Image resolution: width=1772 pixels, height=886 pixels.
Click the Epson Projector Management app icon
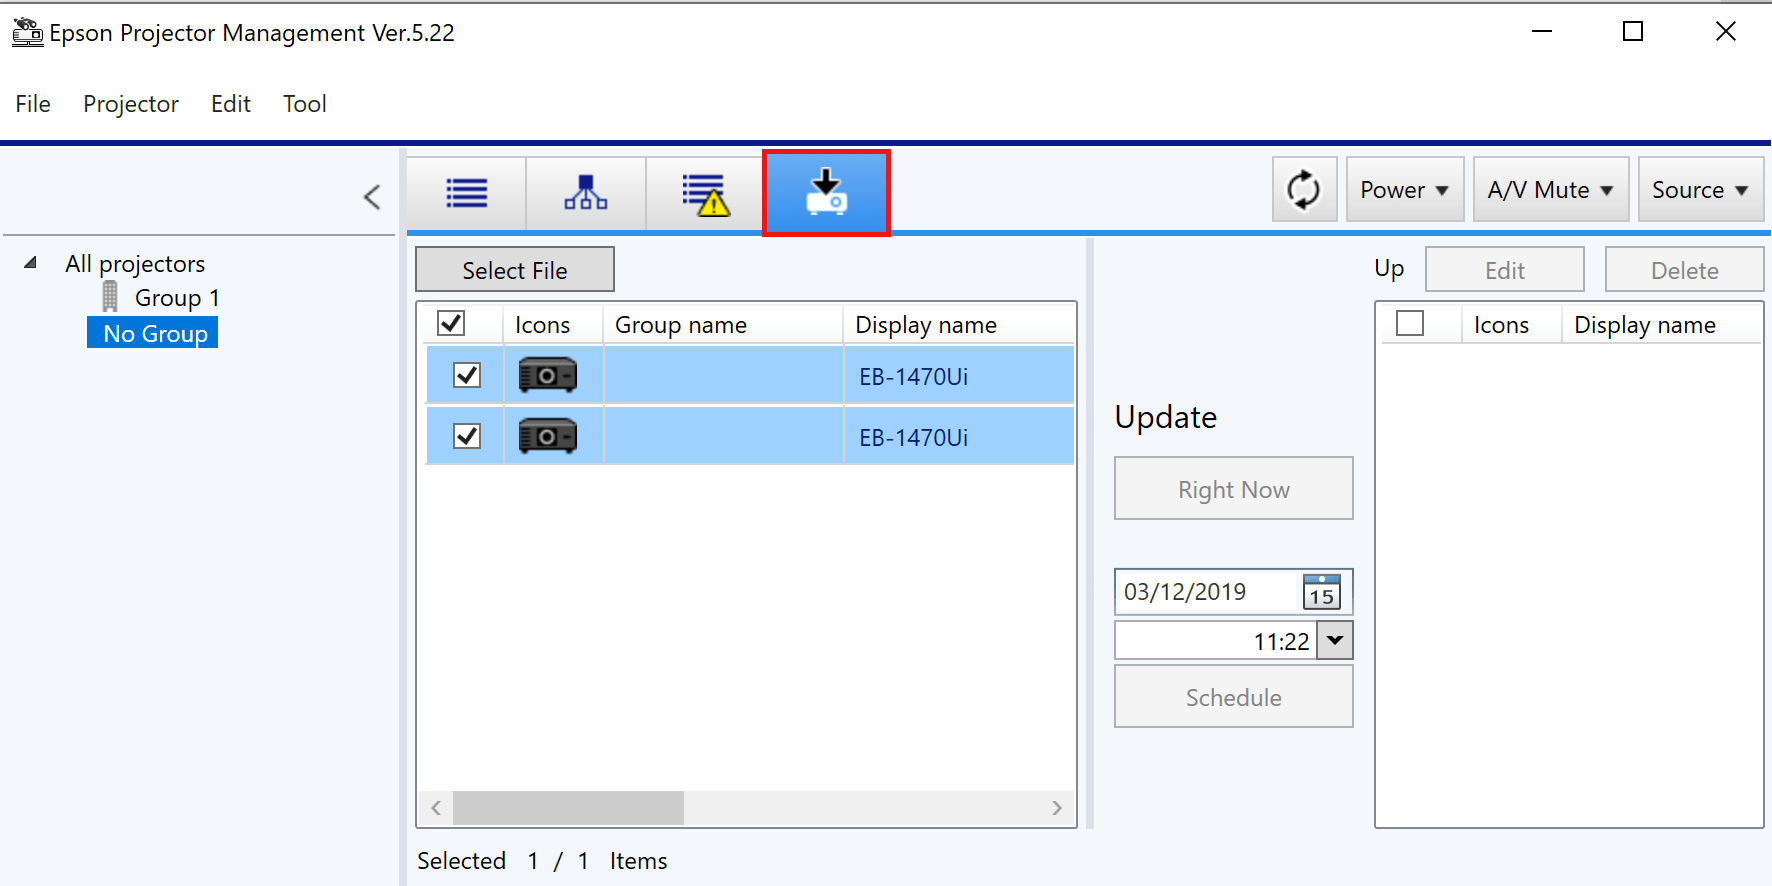(x=27, y=32)
